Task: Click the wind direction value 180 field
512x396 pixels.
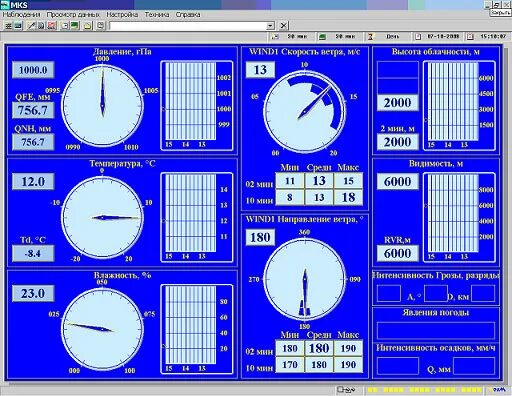Action: 260,237
